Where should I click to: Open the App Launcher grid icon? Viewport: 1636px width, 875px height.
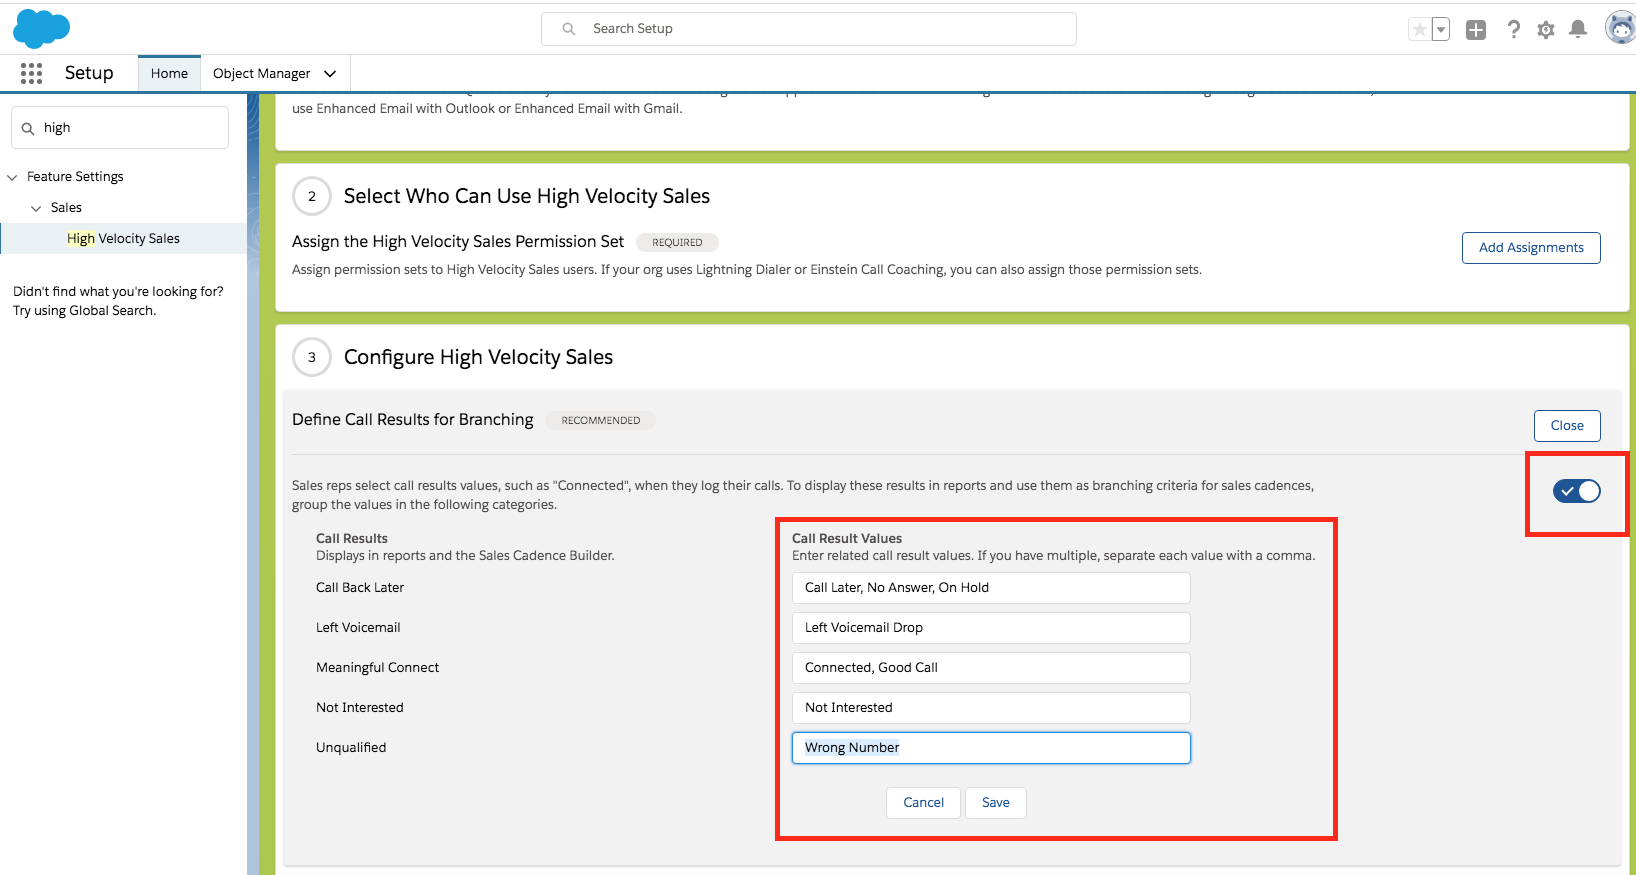pos(31,73)
